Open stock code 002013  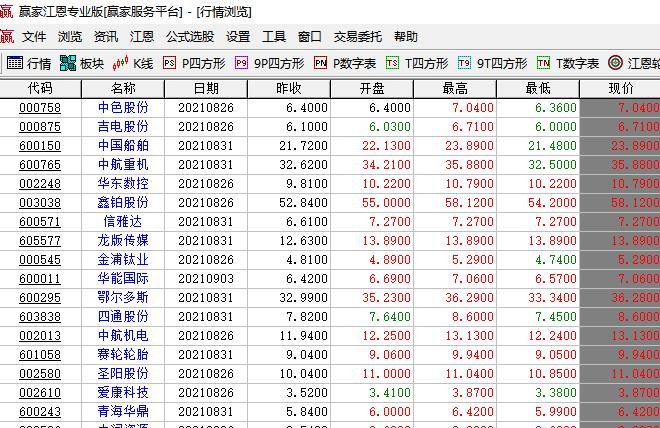point(40,336)
